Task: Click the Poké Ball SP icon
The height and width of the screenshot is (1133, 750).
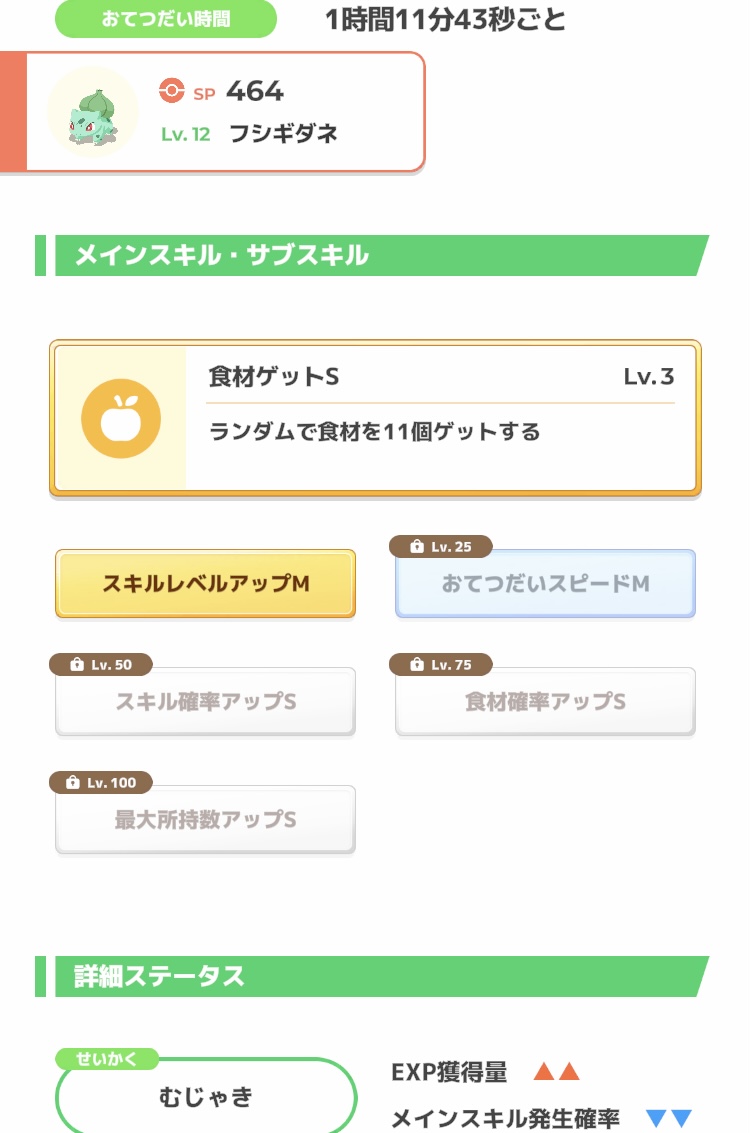Action: tap(172, 92)
